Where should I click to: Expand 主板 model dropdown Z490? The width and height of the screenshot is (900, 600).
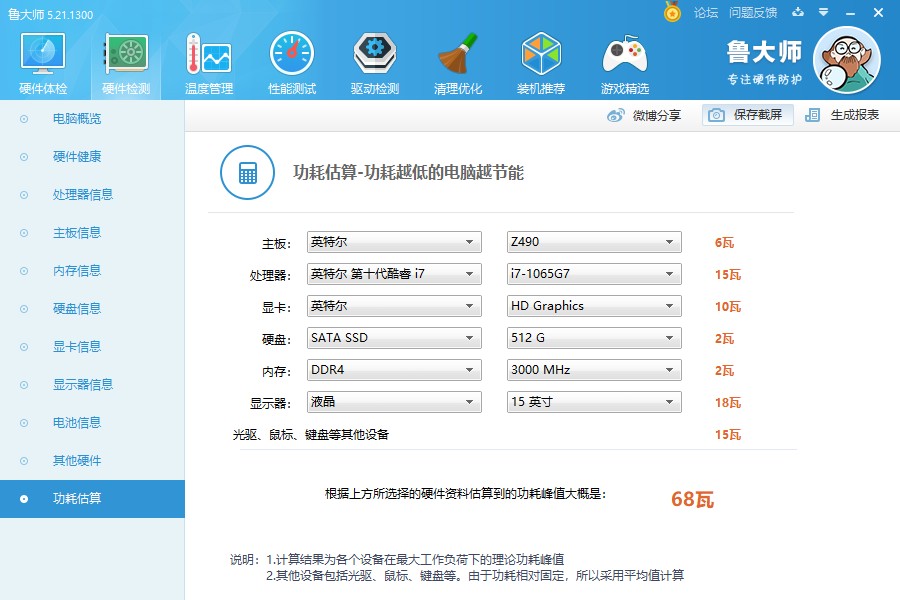tap(594, 242)
